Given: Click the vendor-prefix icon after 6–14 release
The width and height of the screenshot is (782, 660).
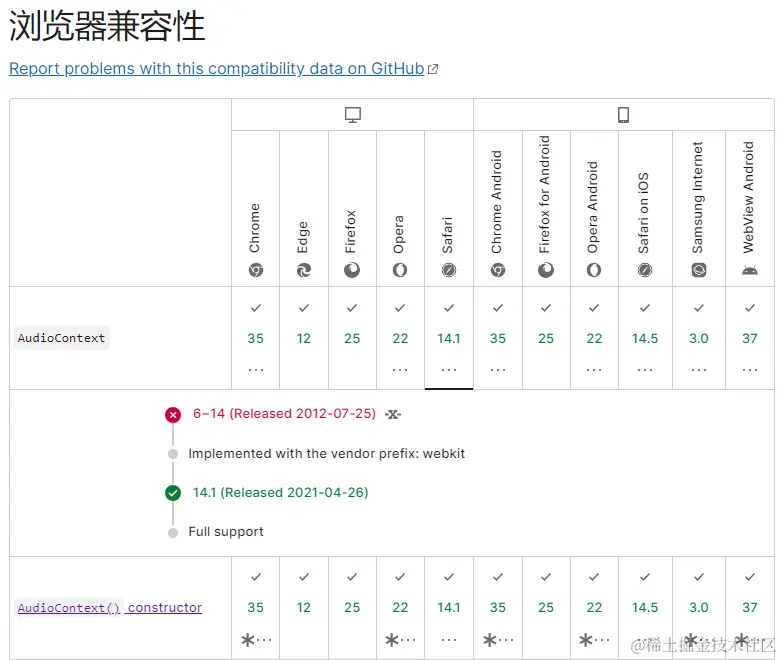Looking at the screenshot, I should pos(393,414).
